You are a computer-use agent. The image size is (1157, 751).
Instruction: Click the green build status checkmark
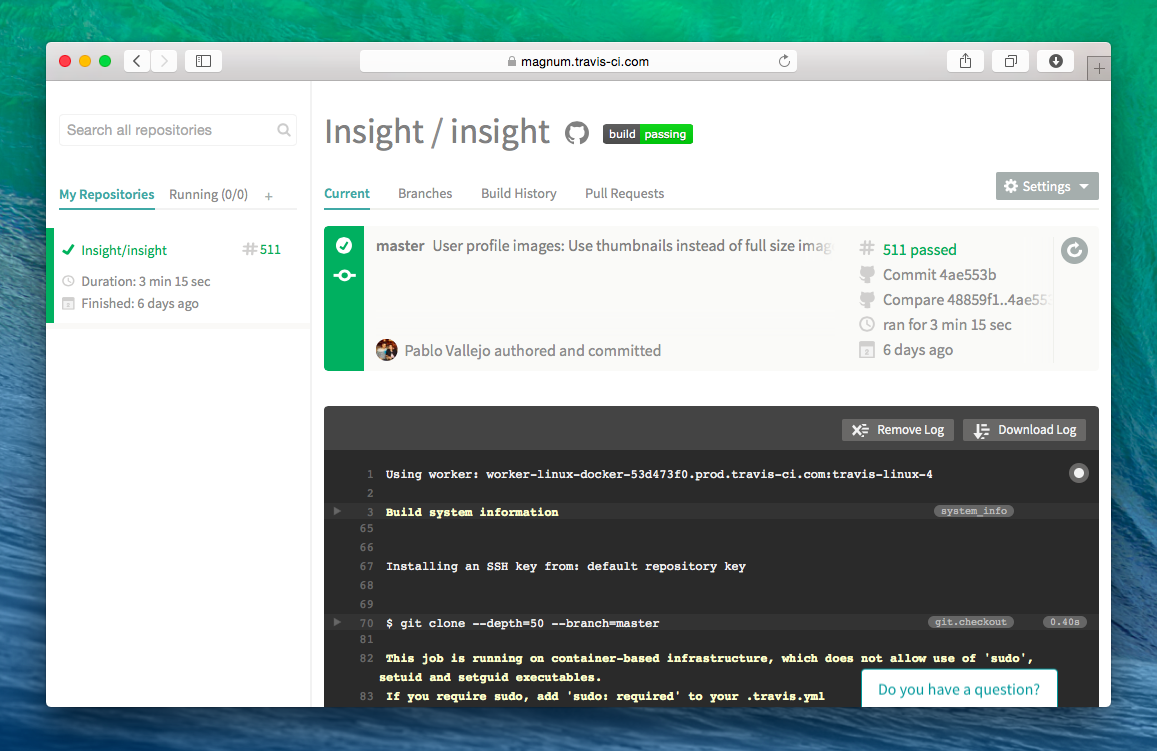coord(344,246)
